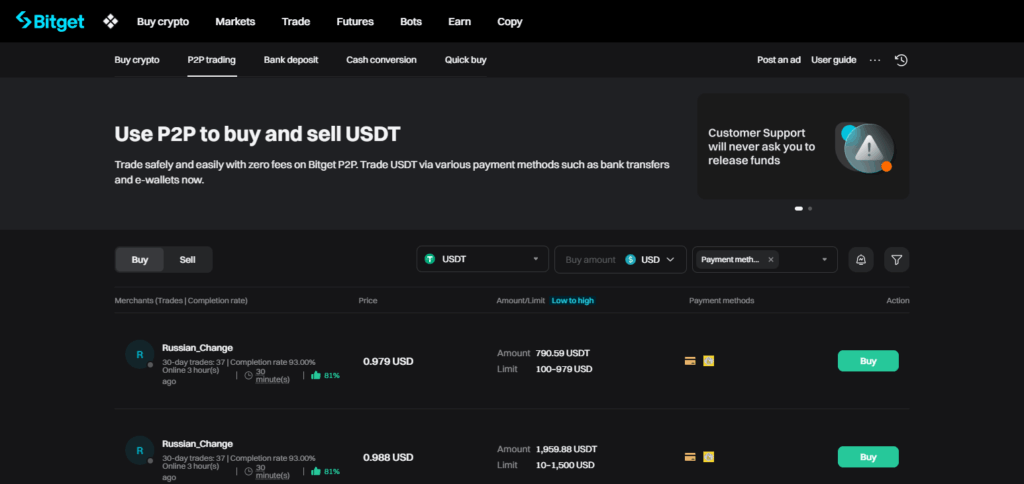Click the limit 10–1,500 USD
The width and height of the screenshot is (1024, 484).
tap(565, 465)
